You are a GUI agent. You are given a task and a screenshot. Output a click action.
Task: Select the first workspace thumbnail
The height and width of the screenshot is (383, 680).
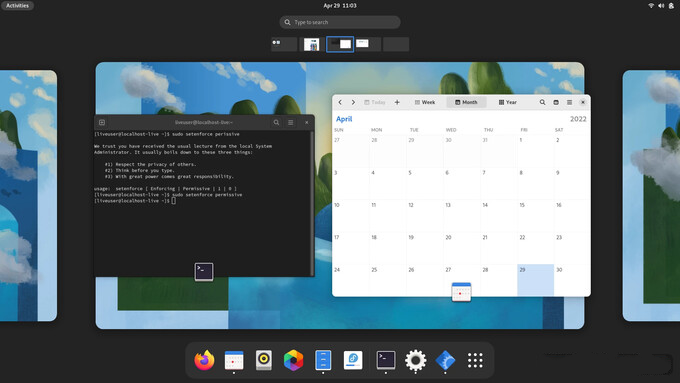[x=284, y=44]
